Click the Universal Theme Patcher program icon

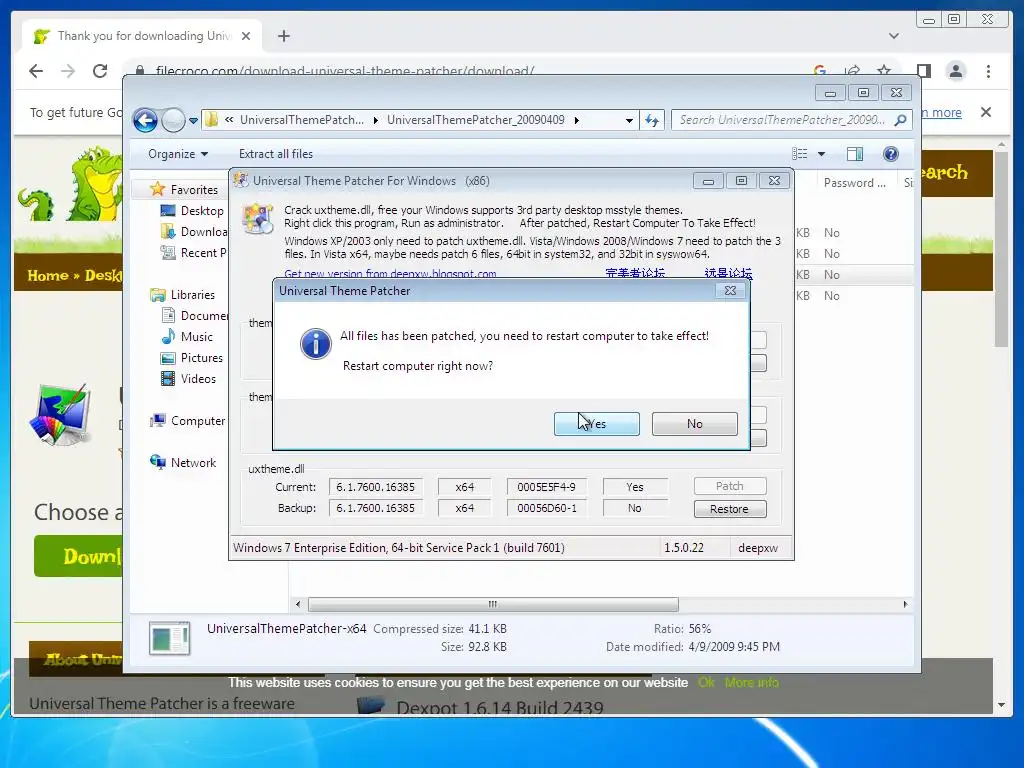tap(257, 219)
